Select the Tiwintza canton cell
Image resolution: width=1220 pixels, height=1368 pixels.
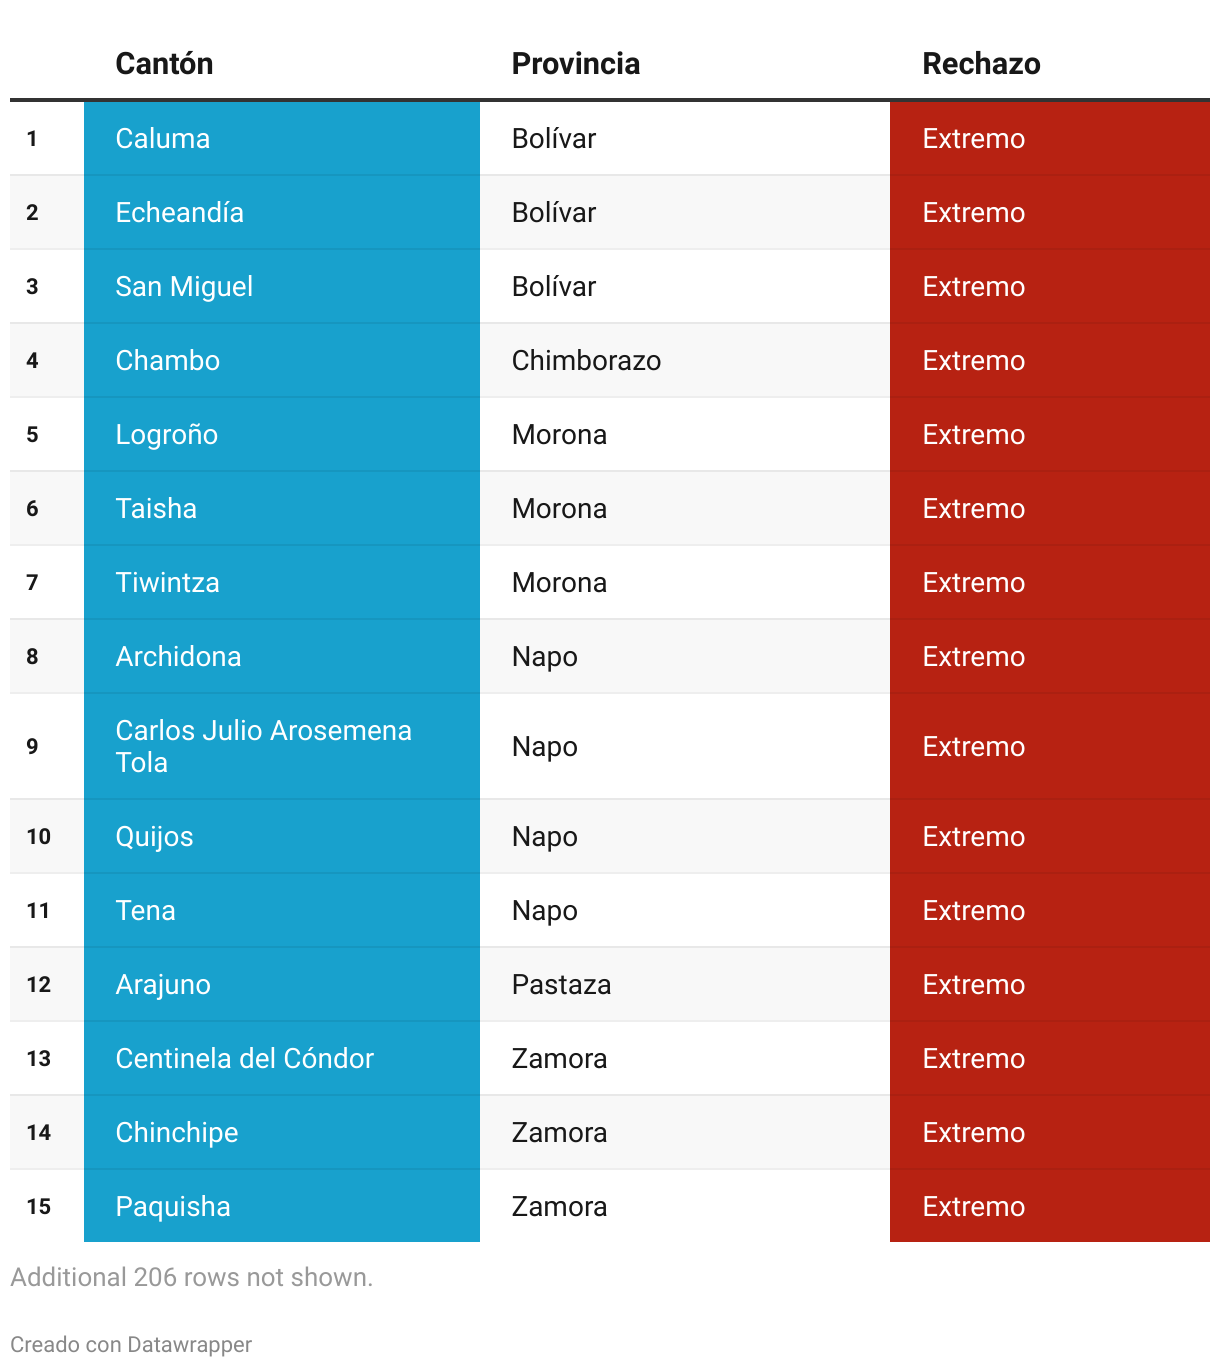pos(282,582)
